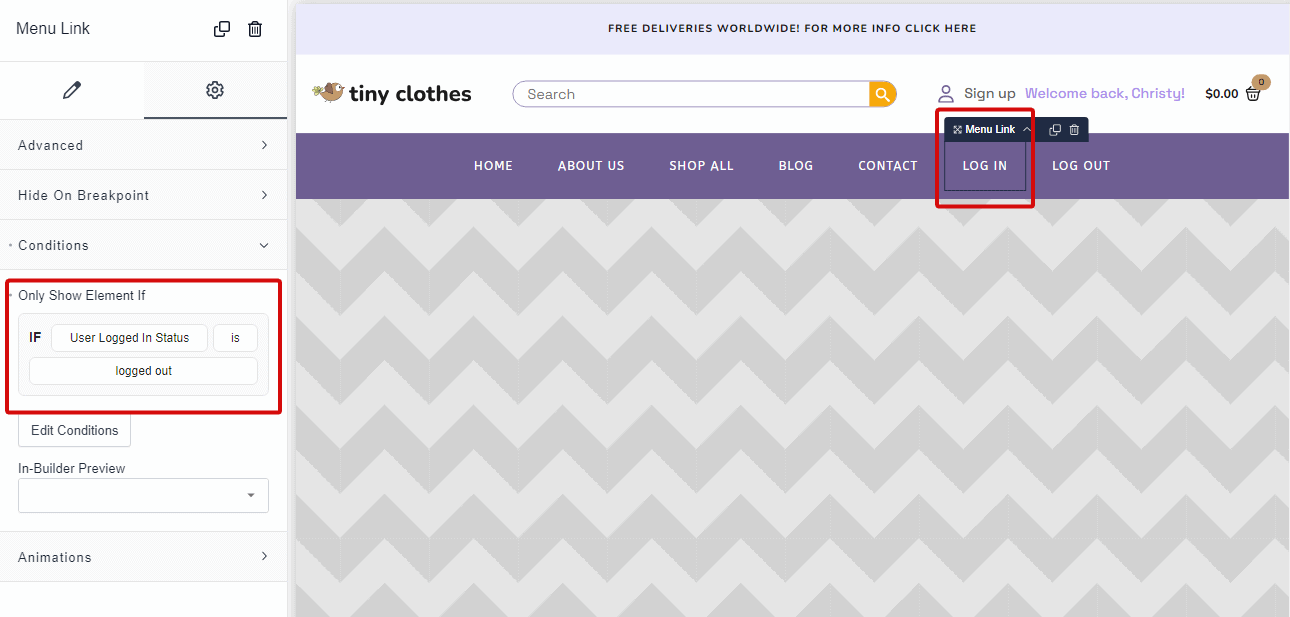Screen dimensions: 1290x617
Task: Select SHOP ALL in the navigation menu
Action: 701,166
